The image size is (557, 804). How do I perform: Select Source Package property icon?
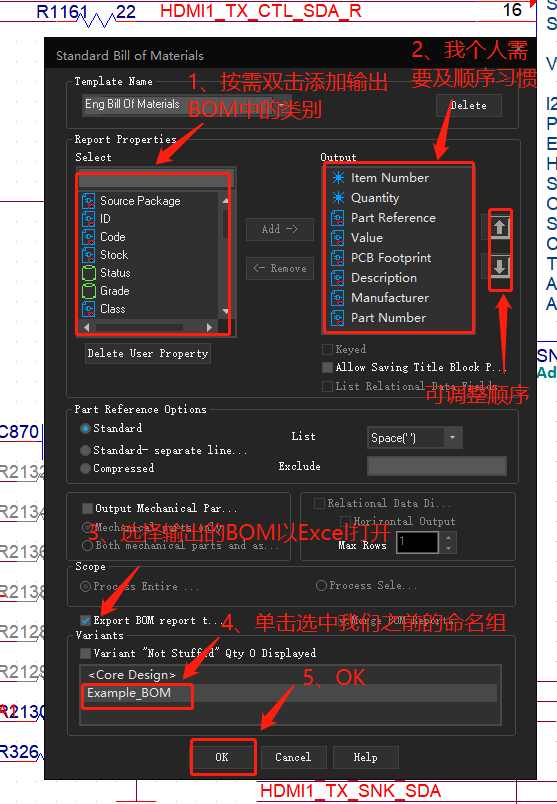pos(89,200)
